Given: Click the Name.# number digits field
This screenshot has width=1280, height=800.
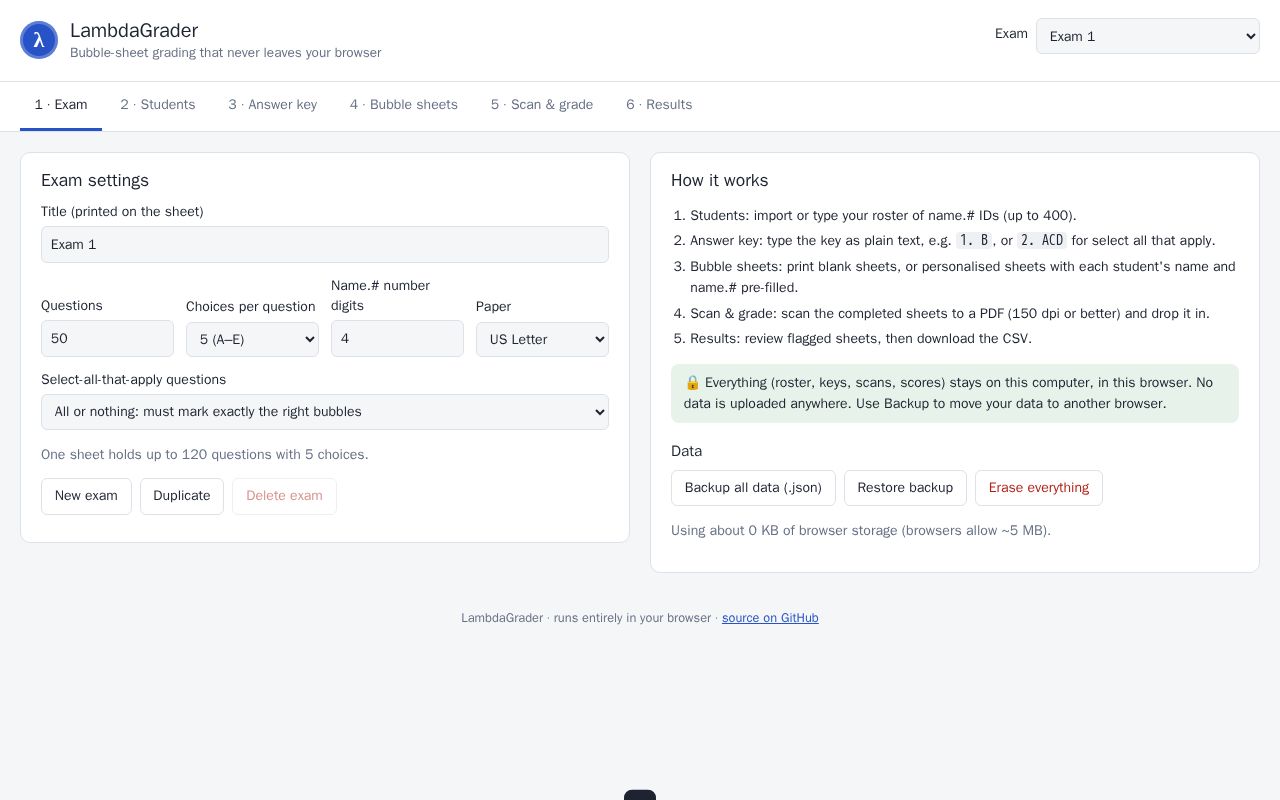Looking at the screenshot, I should point(397,339).
